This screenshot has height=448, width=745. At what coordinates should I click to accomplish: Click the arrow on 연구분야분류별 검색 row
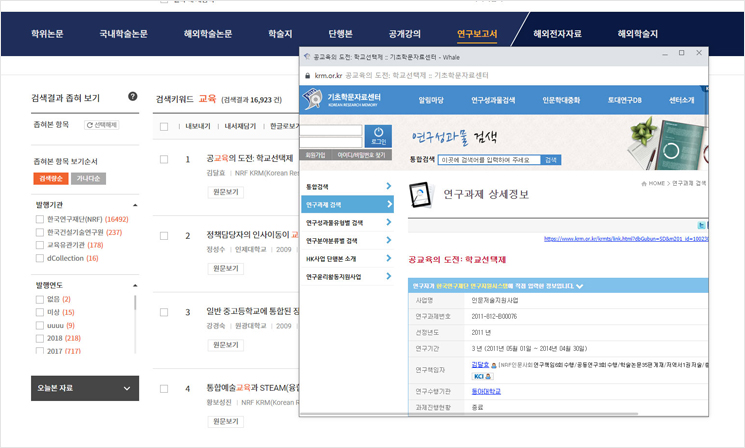pyautogui.click(x=389, y=240)
